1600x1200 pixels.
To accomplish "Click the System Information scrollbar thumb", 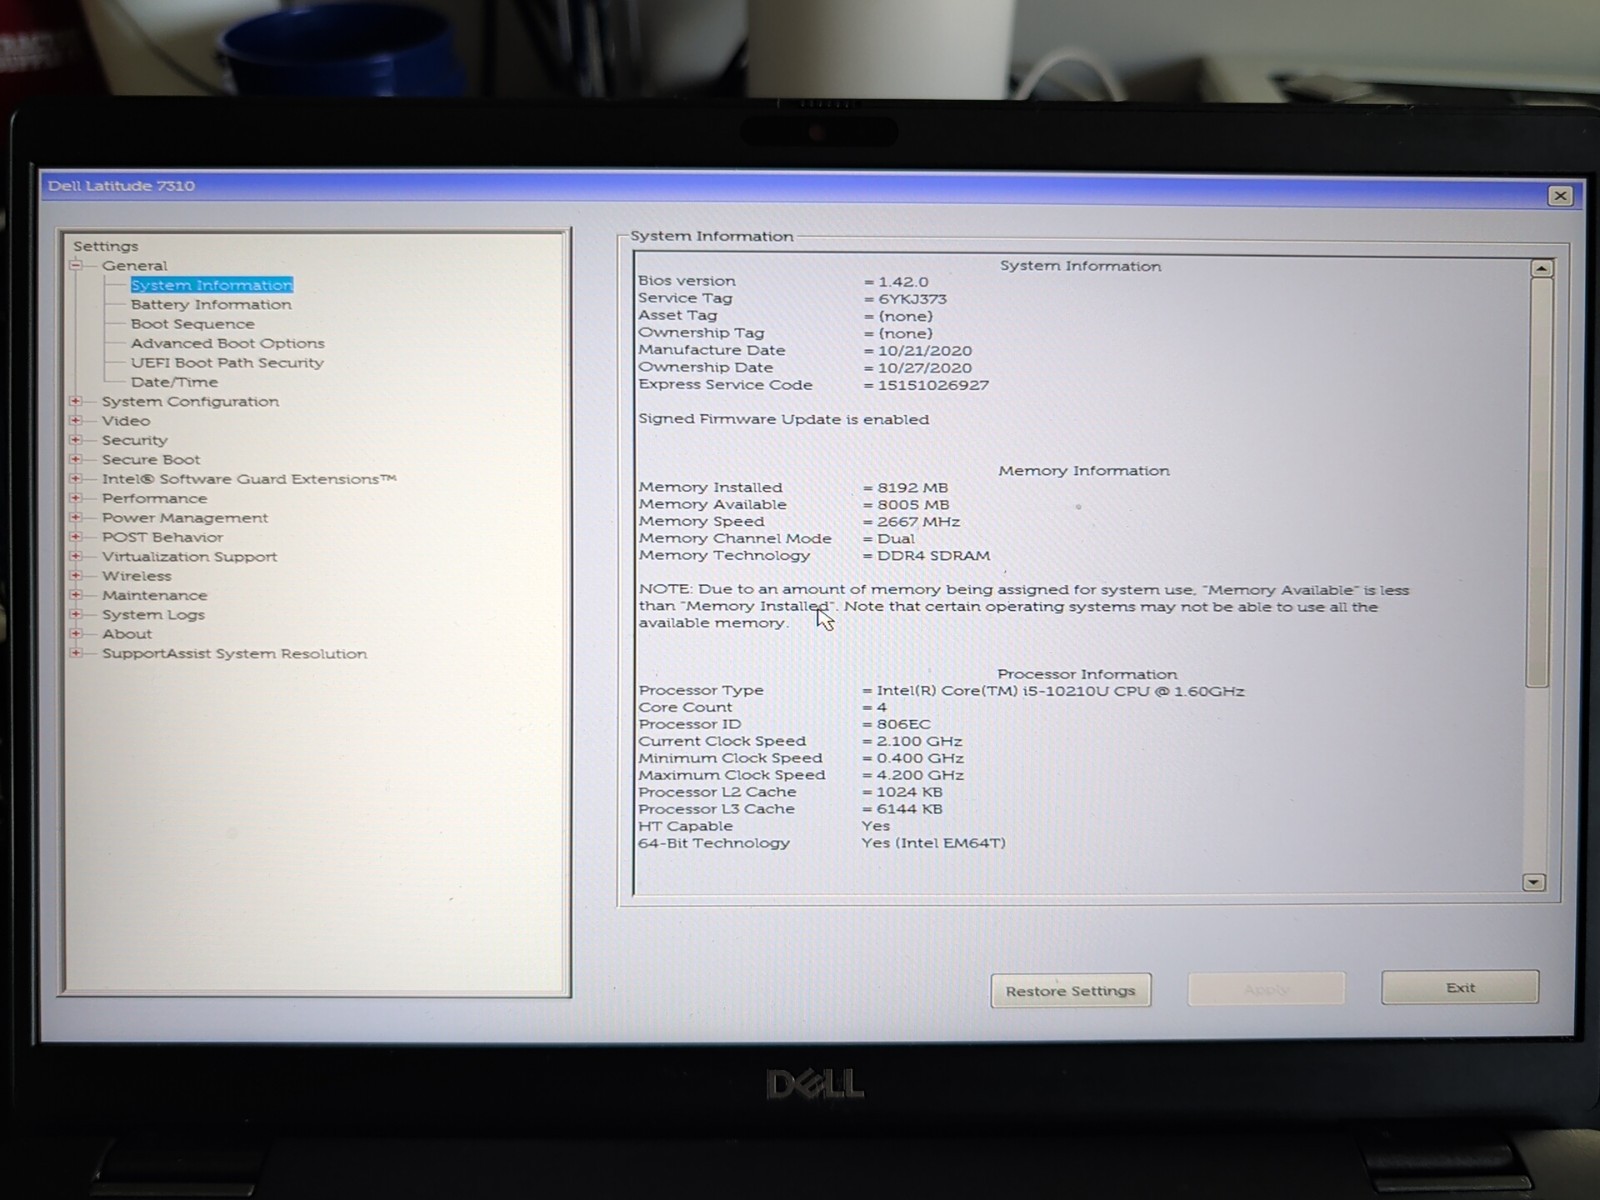I will (1539, 483).
